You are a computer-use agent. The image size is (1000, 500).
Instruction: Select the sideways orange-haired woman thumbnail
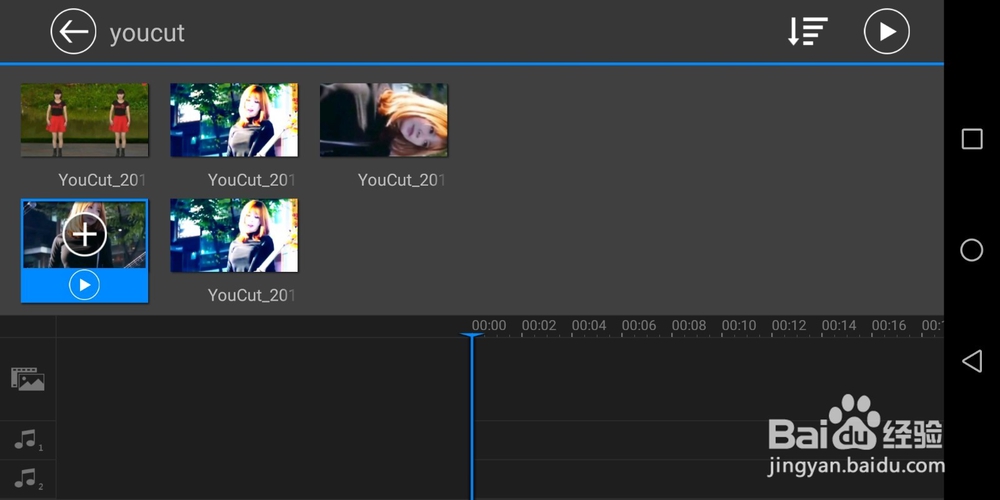click(383, 120)
